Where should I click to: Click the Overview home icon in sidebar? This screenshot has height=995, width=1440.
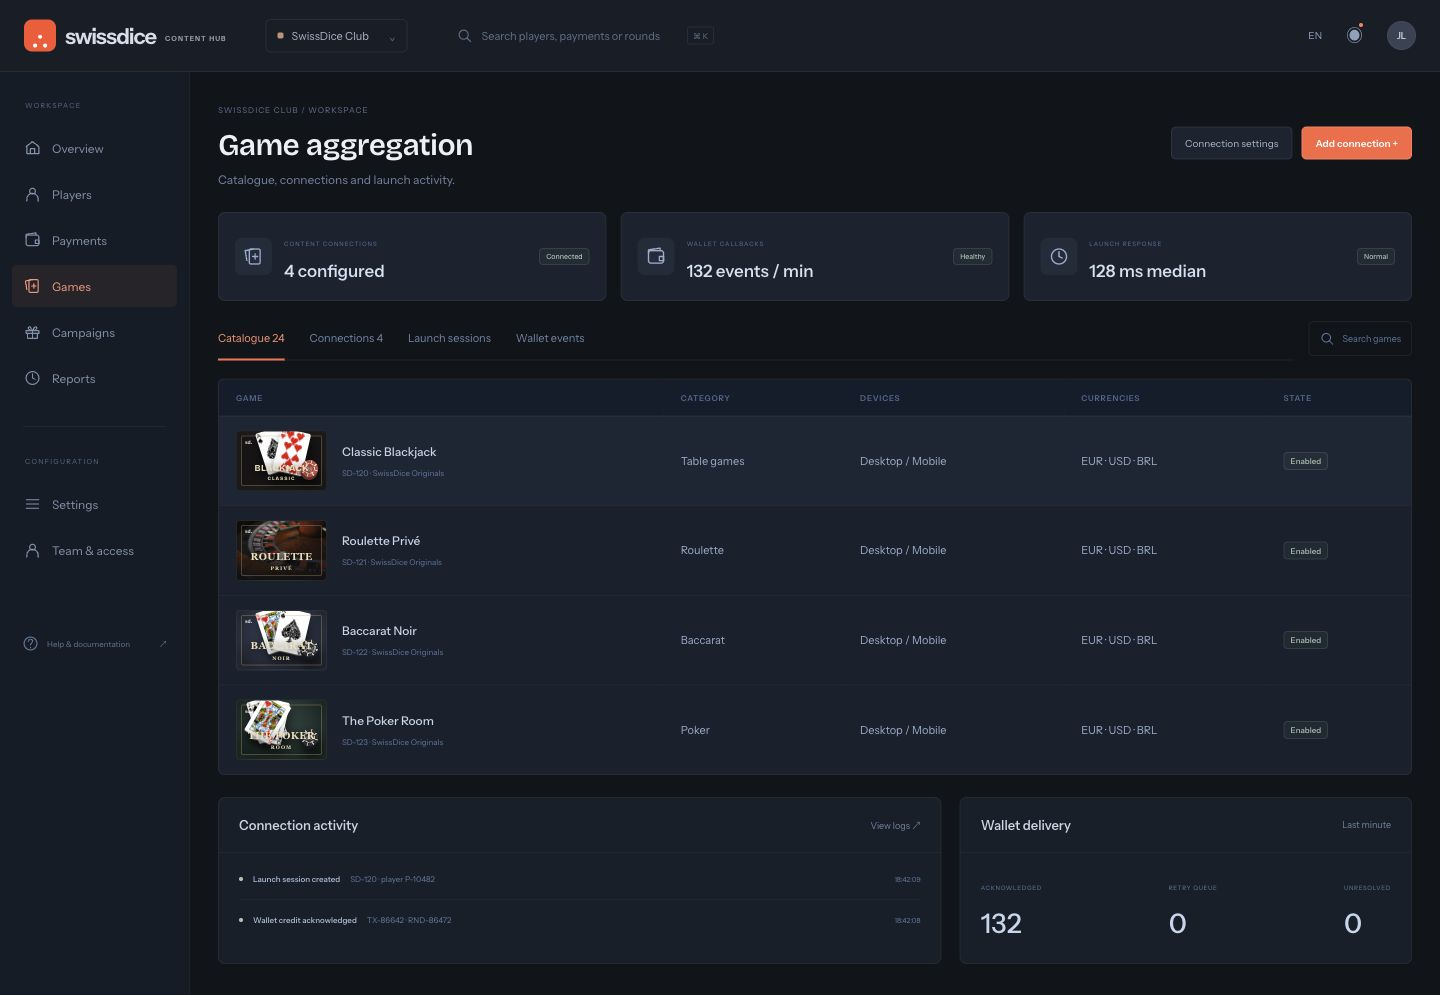[33, 149]
